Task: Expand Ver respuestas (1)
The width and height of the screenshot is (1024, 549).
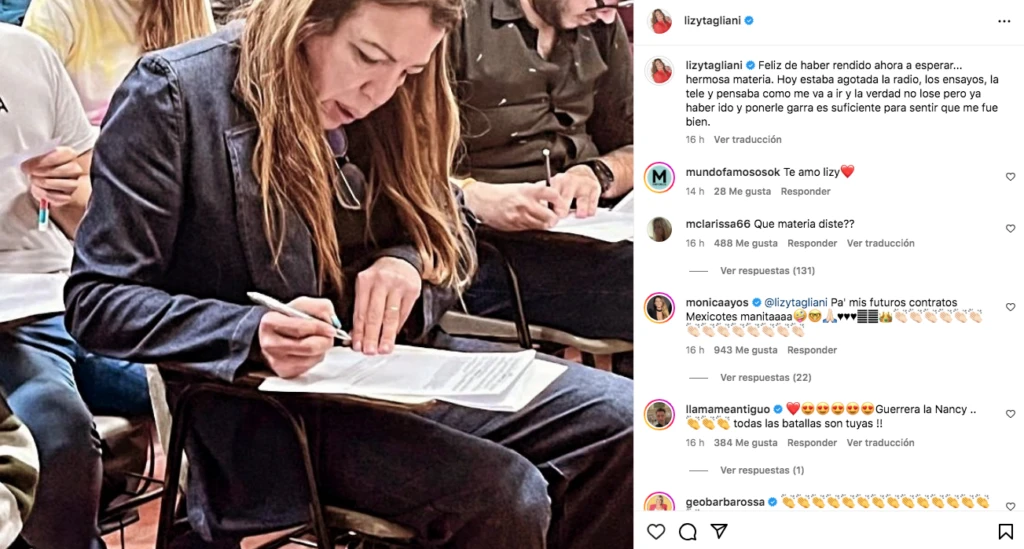Action: pyautogui.click(x=762, y=470)
